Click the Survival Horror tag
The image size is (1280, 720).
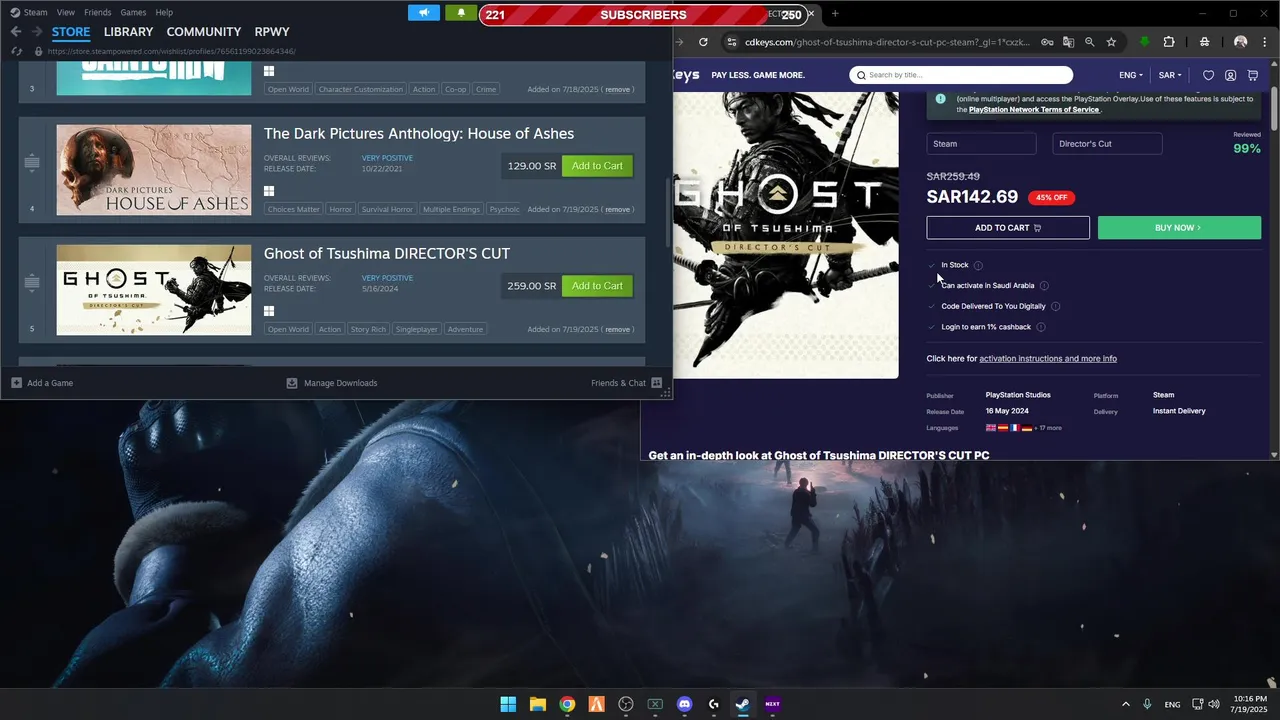387,210
